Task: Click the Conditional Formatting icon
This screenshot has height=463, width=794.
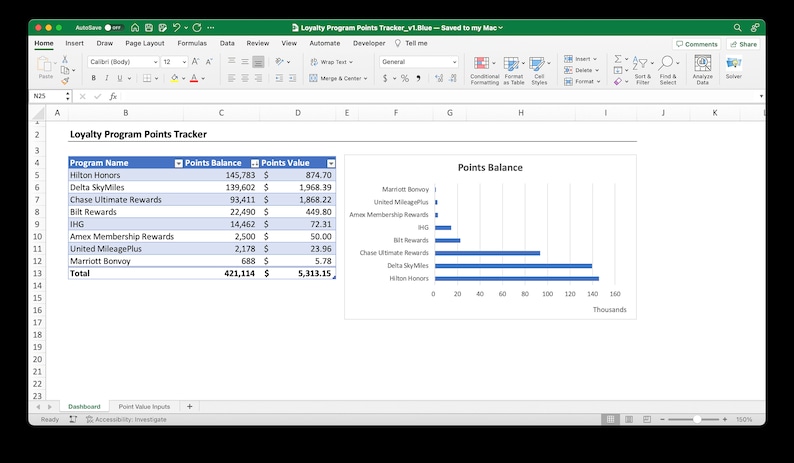Action: click(x=482, y=63)
